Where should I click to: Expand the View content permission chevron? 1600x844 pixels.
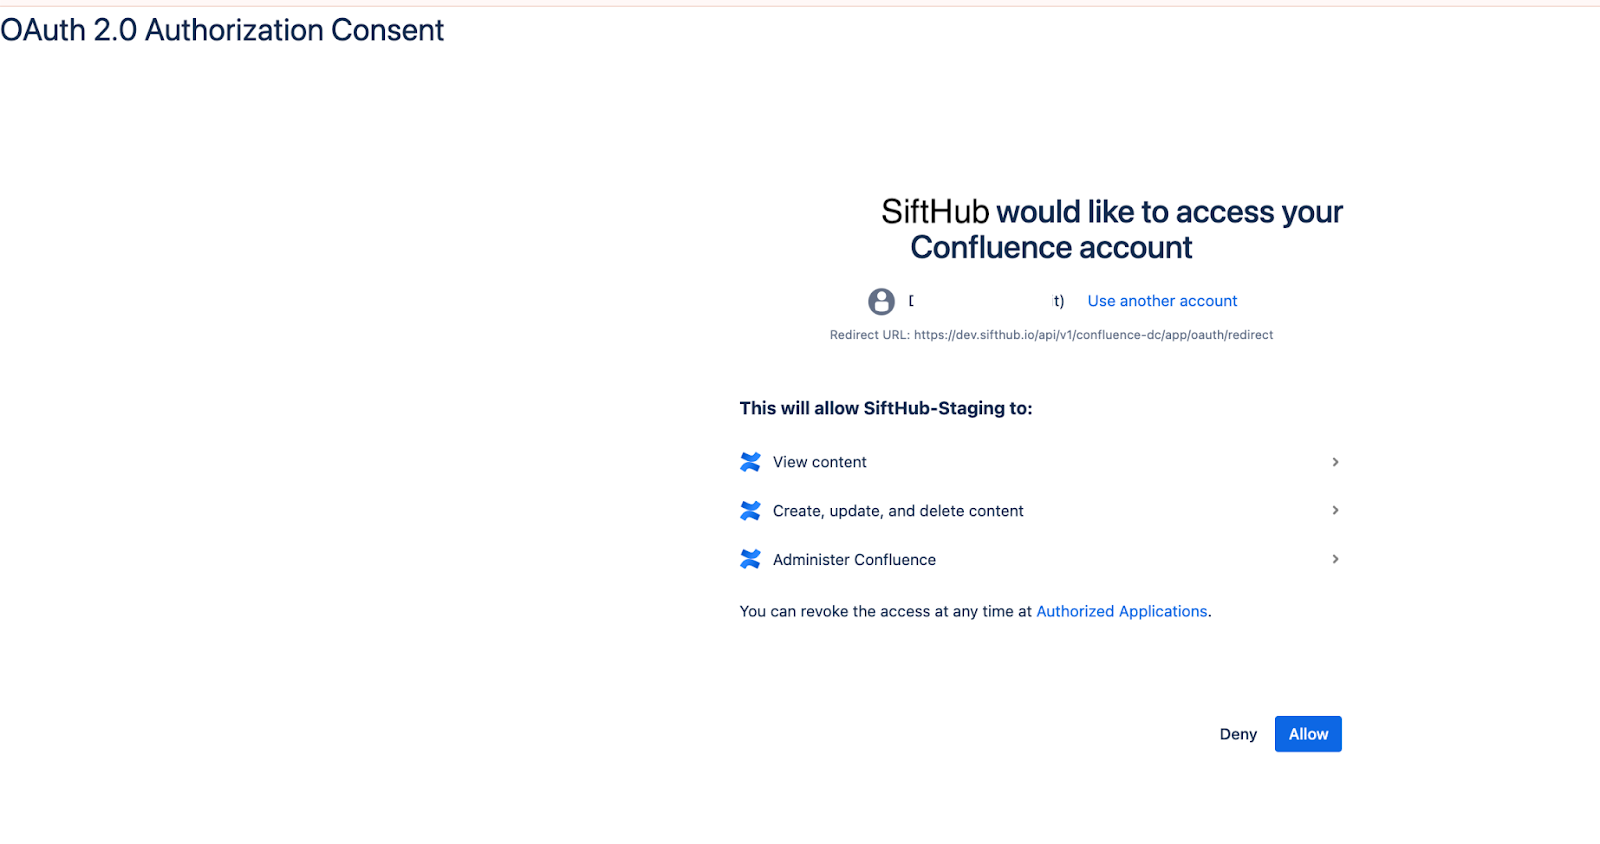[x=1335, y=462]
